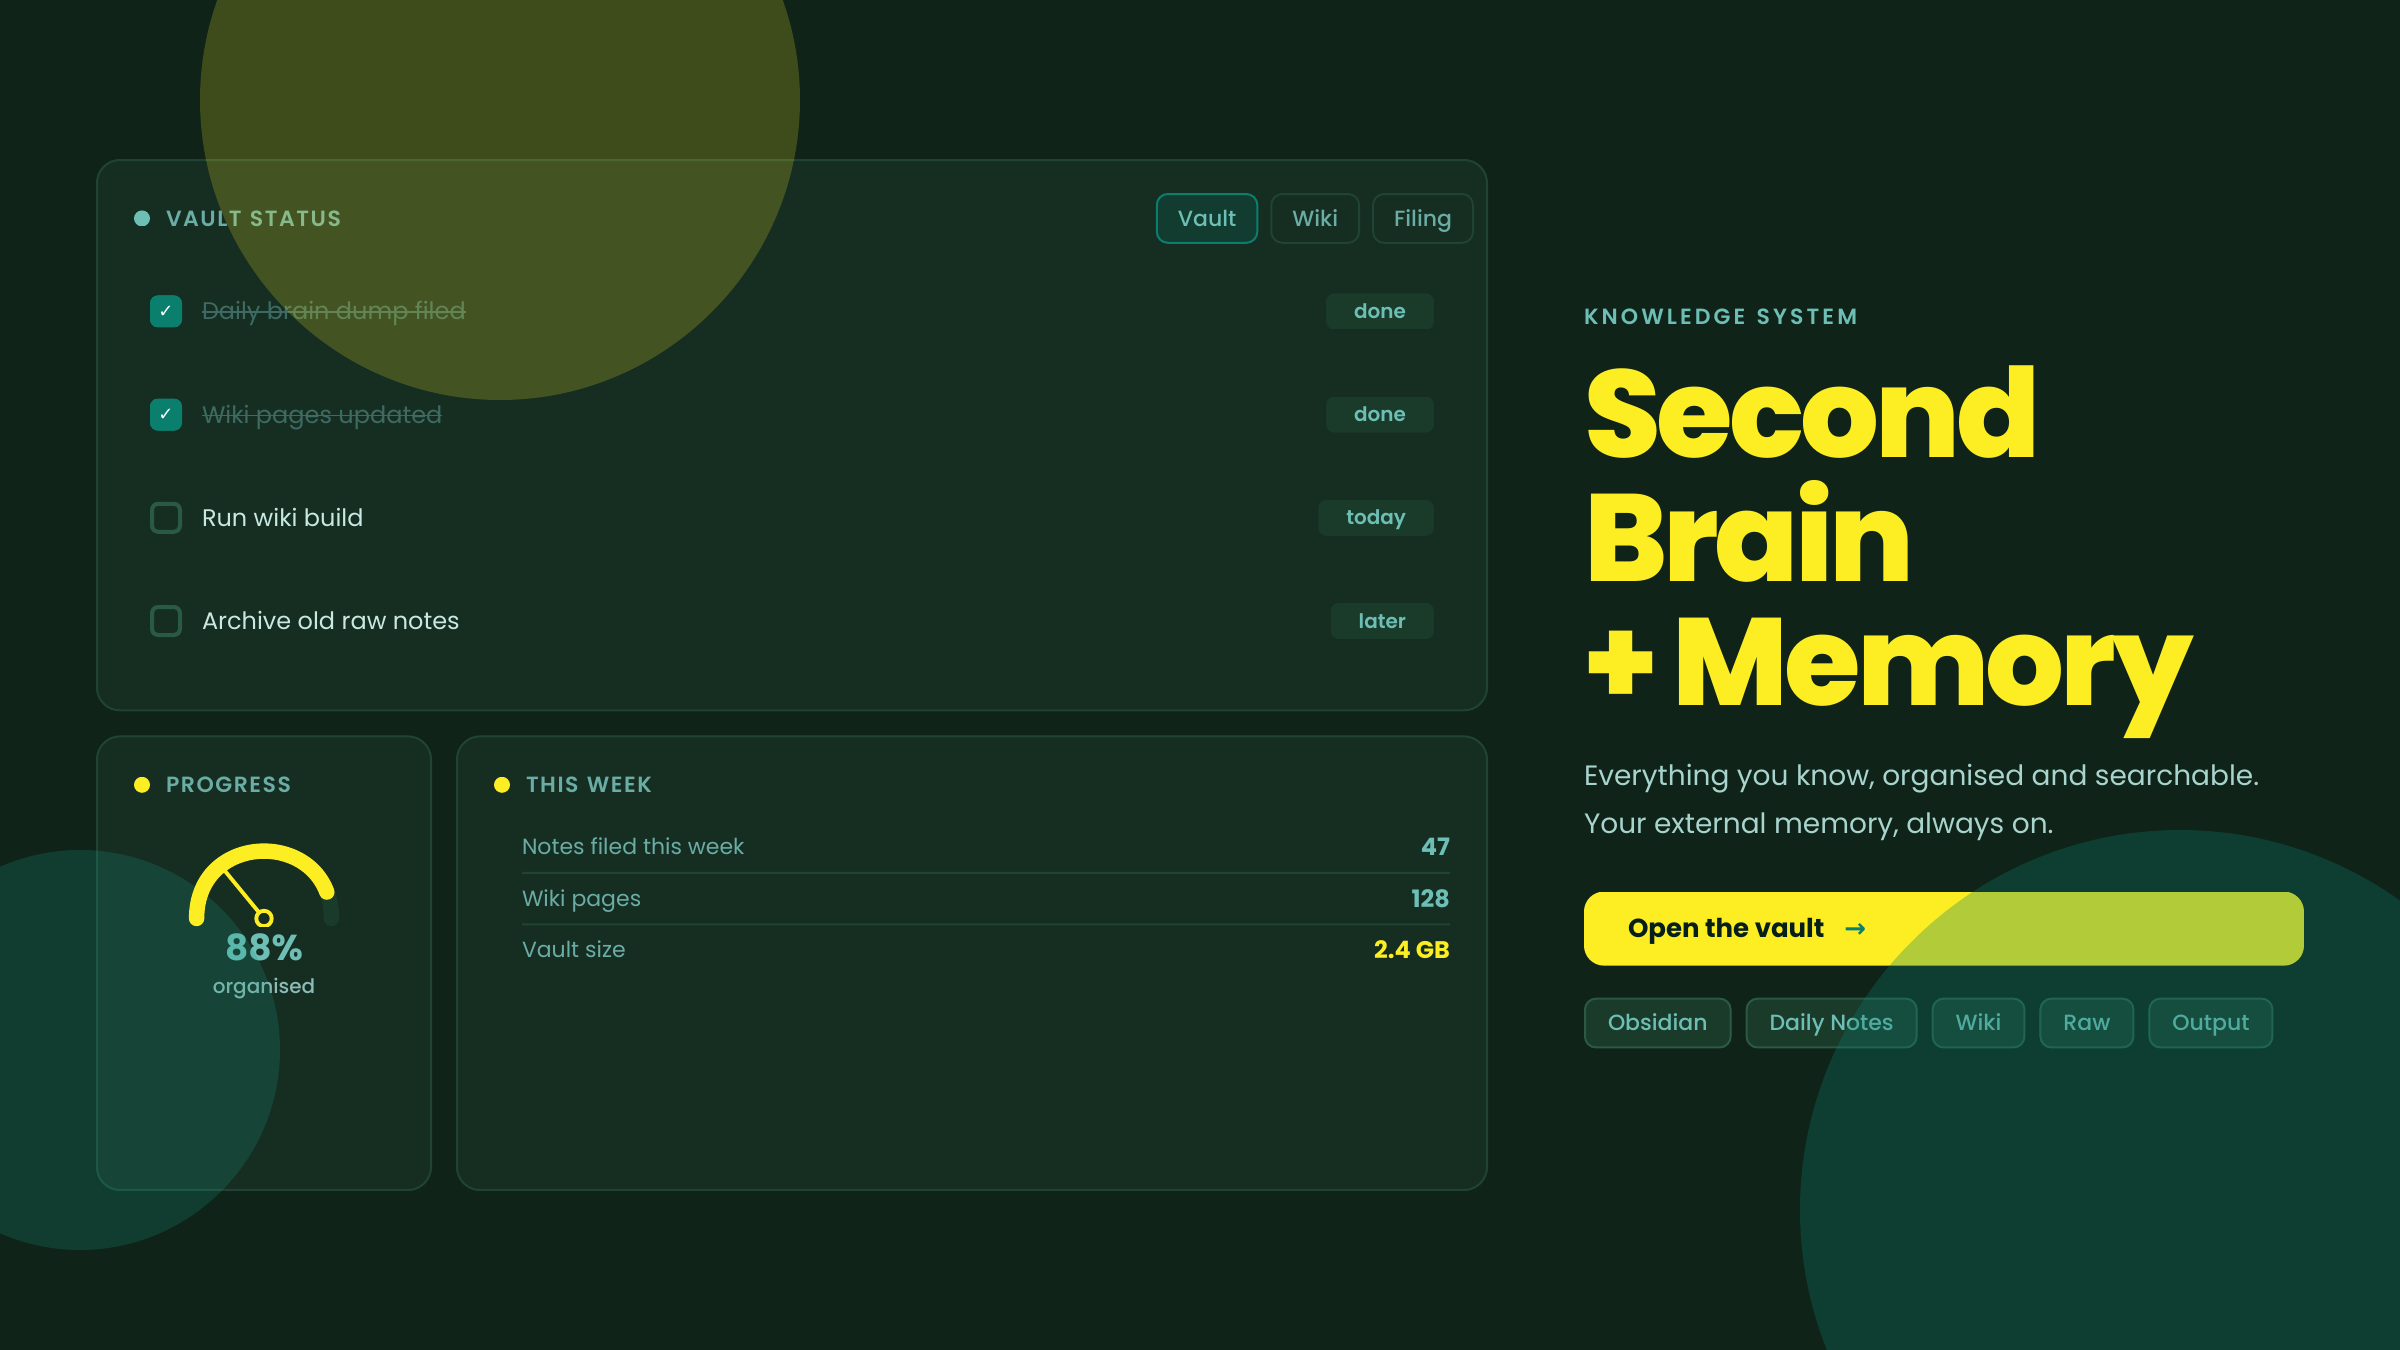This screenshot has height=1350, width=2400.
Task: Click the Open the vault button
Action: click(x=1943, y=928)
